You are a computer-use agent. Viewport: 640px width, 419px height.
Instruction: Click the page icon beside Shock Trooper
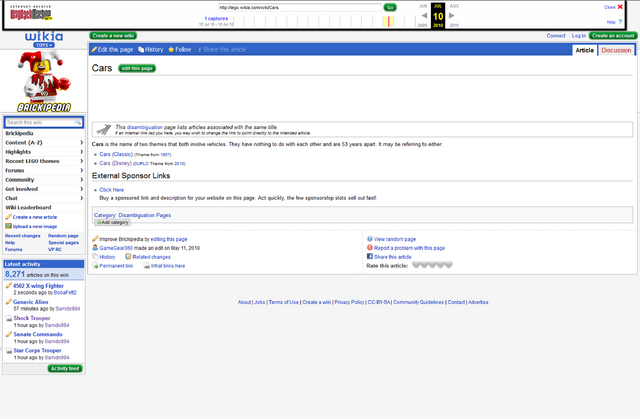(9, 318)
